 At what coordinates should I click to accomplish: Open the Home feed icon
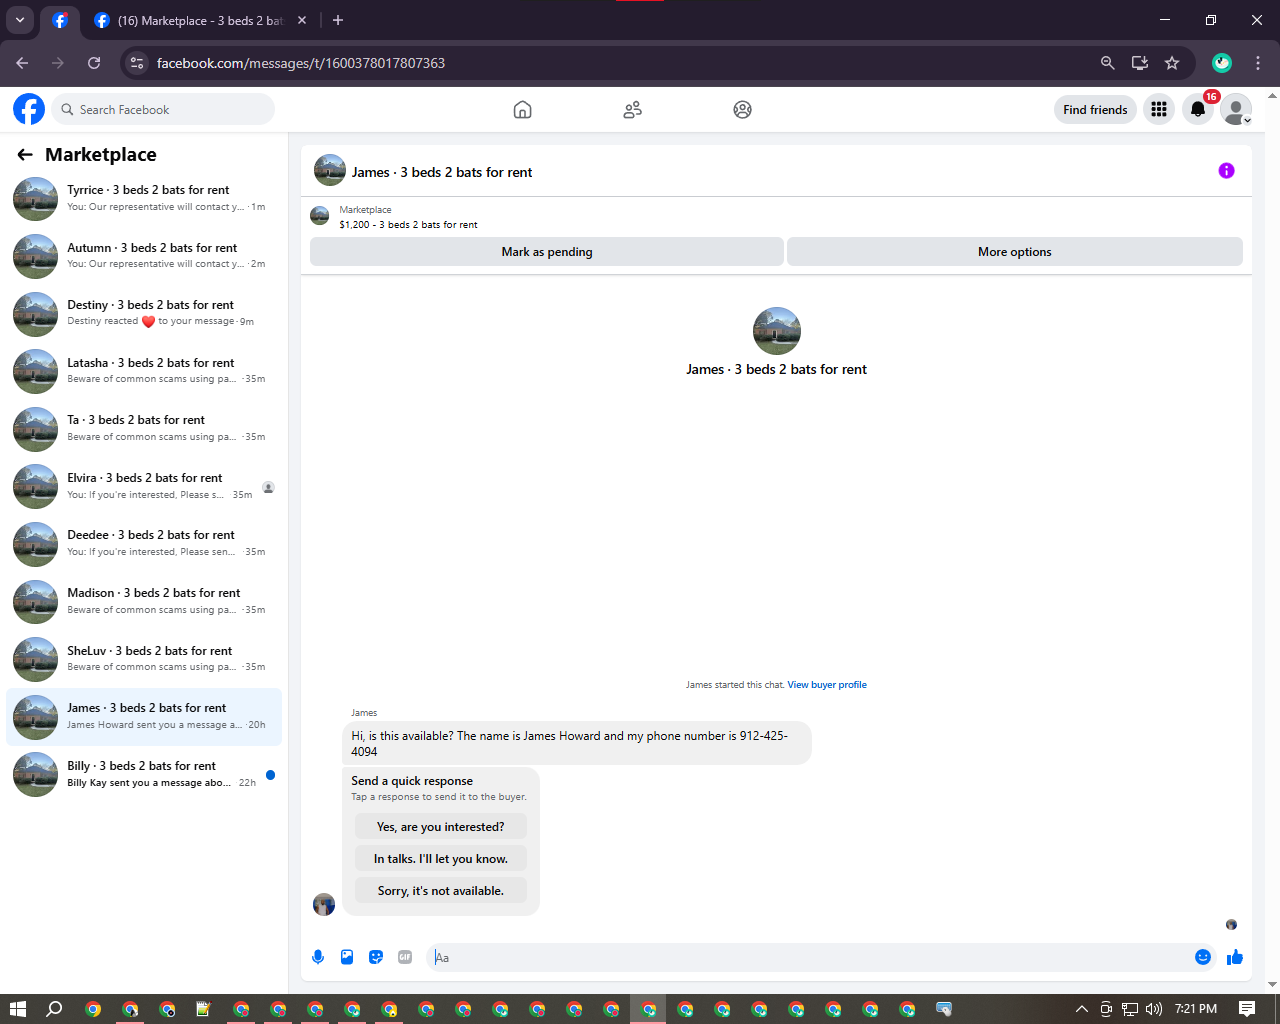click(x=522, y=110)
